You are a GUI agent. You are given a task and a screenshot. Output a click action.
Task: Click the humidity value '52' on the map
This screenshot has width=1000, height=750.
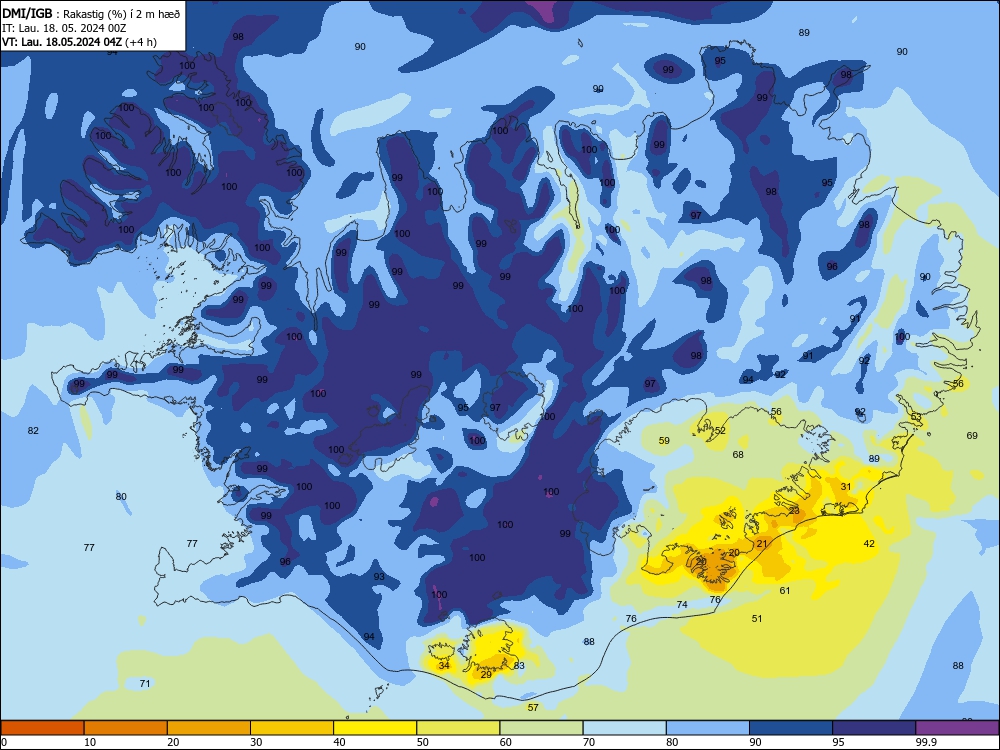pos(720,430)
